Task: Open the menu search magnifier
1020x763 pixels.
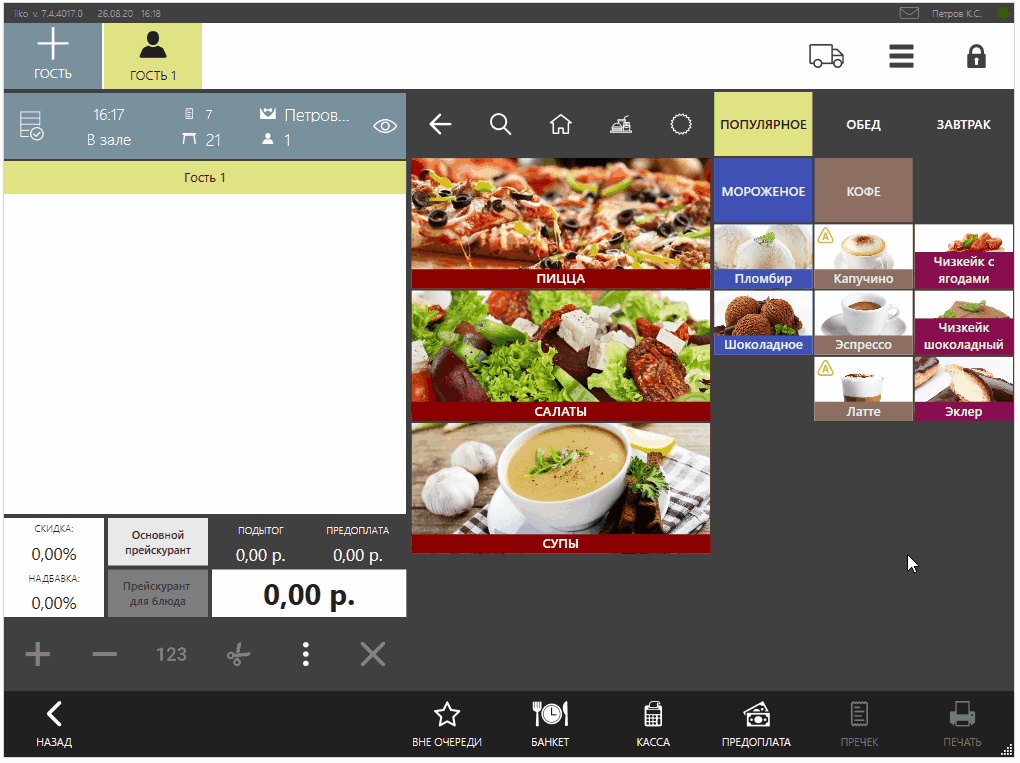Action: point(501,124)
